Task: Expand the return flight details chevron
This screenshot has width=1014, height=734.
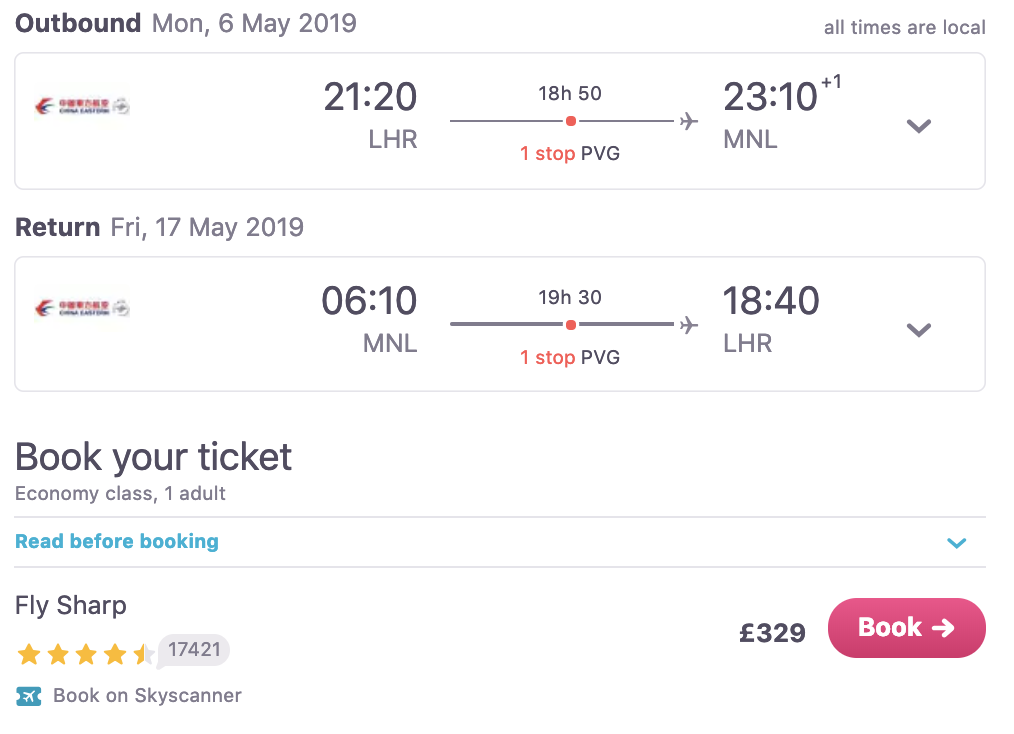Action: 918,330
